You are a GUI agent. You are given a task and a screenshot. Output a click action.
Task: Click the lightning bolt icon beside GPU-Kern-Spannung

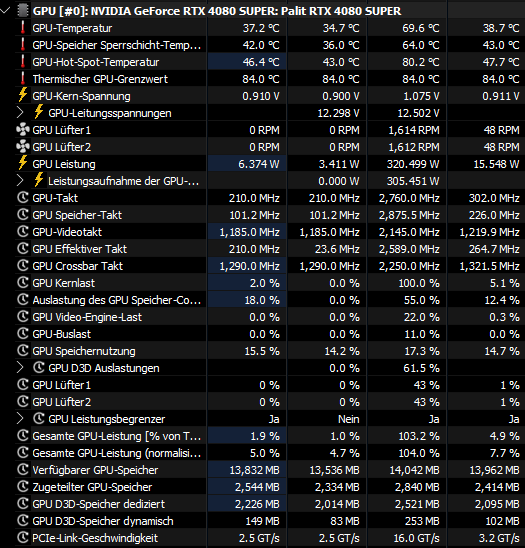(23, 96)
